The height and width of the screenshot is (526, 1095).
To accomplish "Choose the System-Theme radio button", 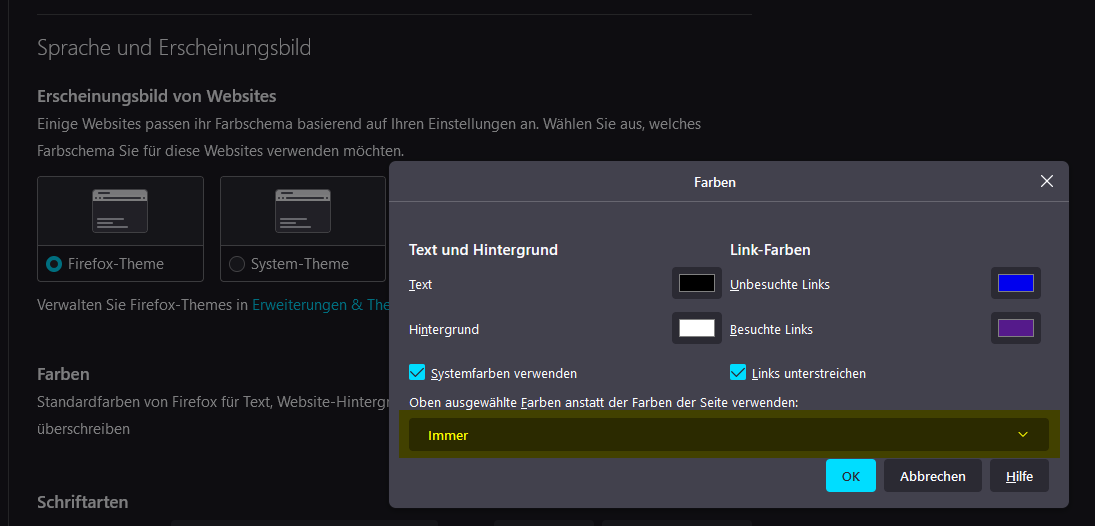I will click(237, 264).
